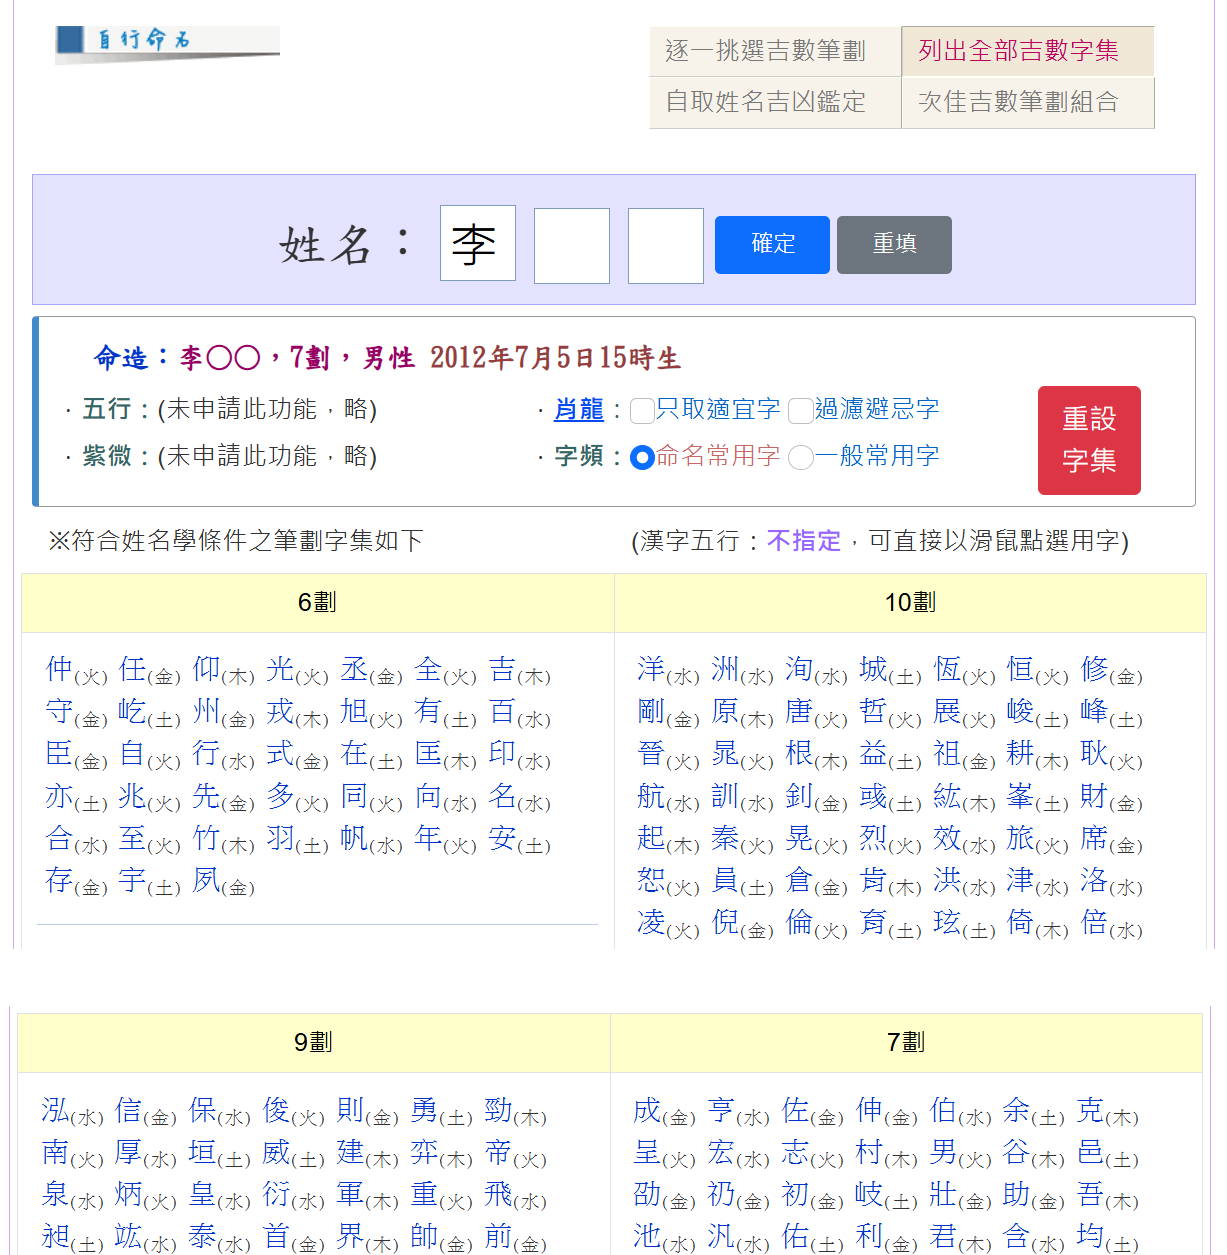Screen dimensions: 1227x1255
Task: Open the 次佳吉數筆劃組合 tab
Action: [1028, 102]
